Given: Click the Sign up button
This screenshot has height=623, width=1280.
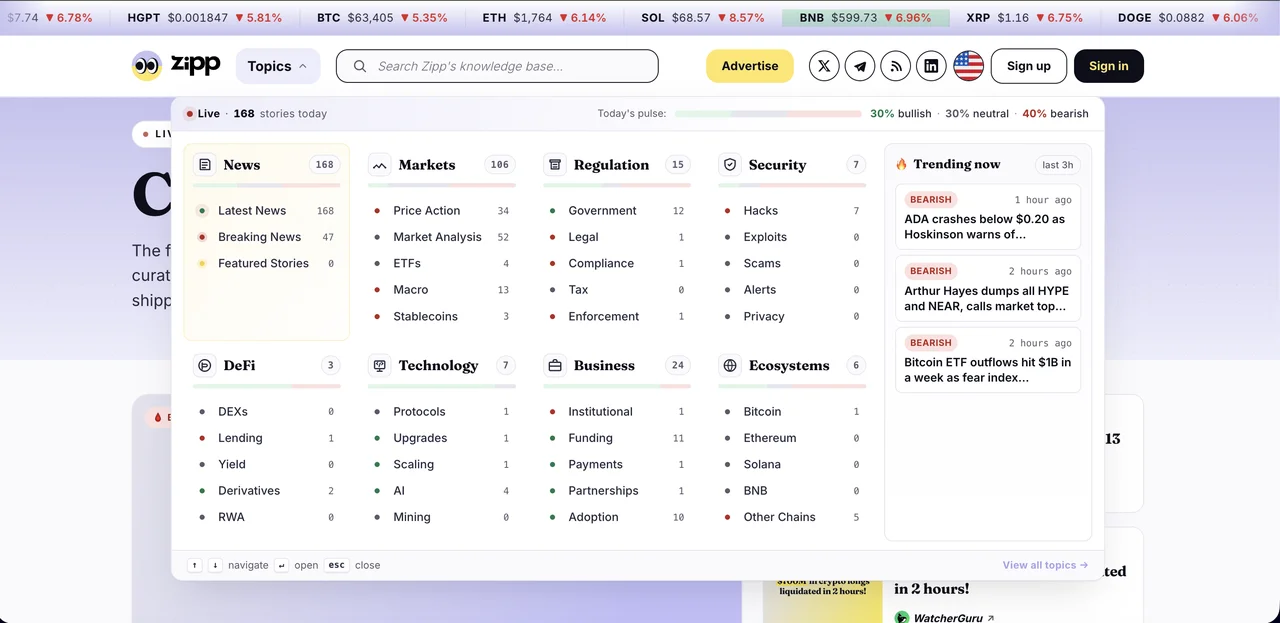Looking at the screenshot, I should [1029, 66].
